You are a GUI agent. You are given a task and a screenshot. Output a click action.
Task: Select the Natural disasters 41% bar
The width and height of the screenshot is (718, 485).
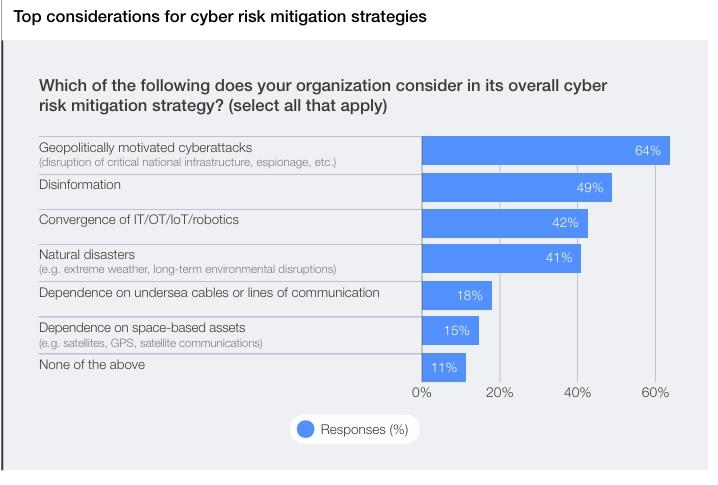[x=501, y=258]
